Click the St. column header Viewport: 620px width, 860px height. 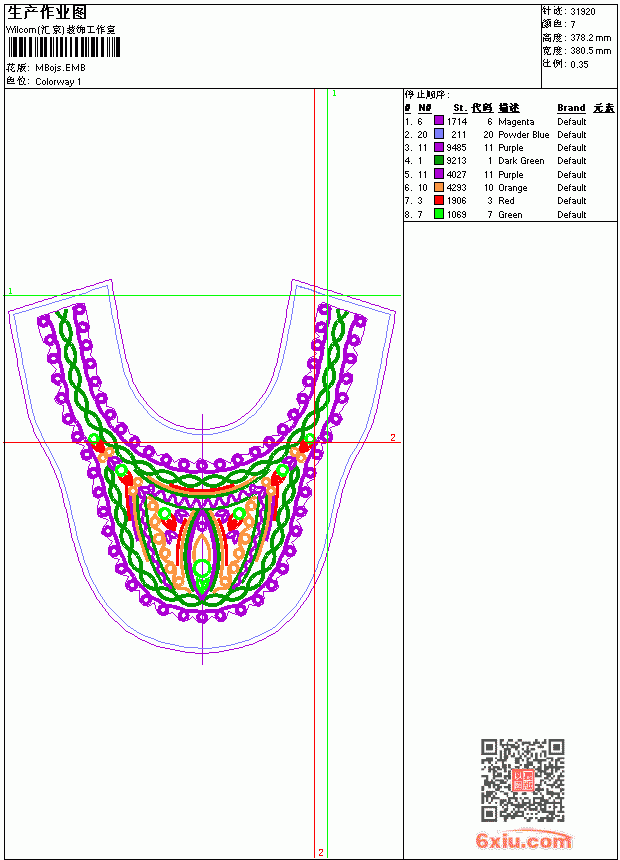[460, 108]
